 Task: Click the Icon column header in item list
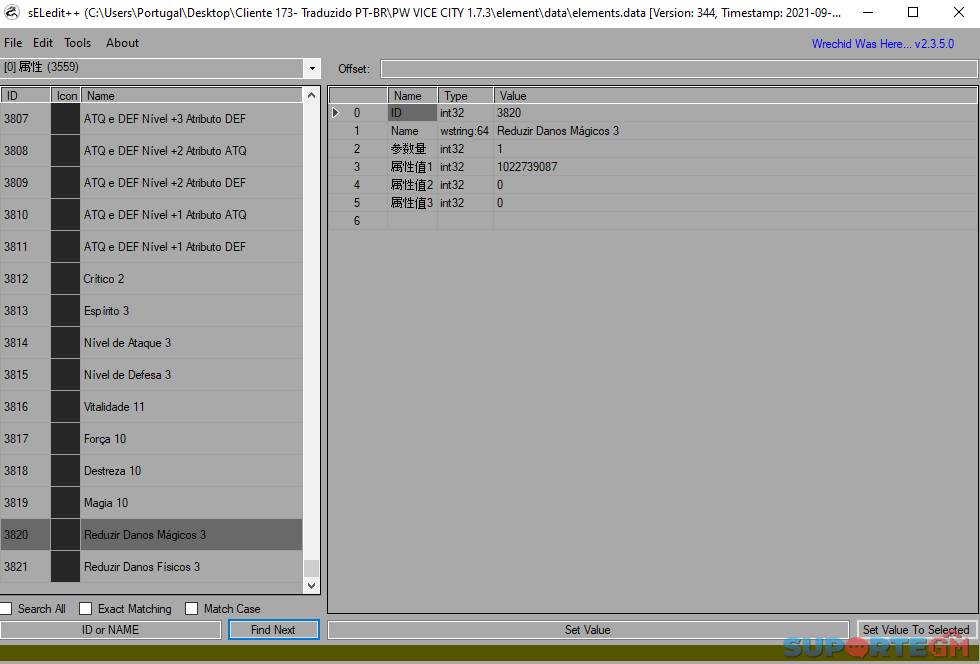pyautogui.click(x=66, y=96)
